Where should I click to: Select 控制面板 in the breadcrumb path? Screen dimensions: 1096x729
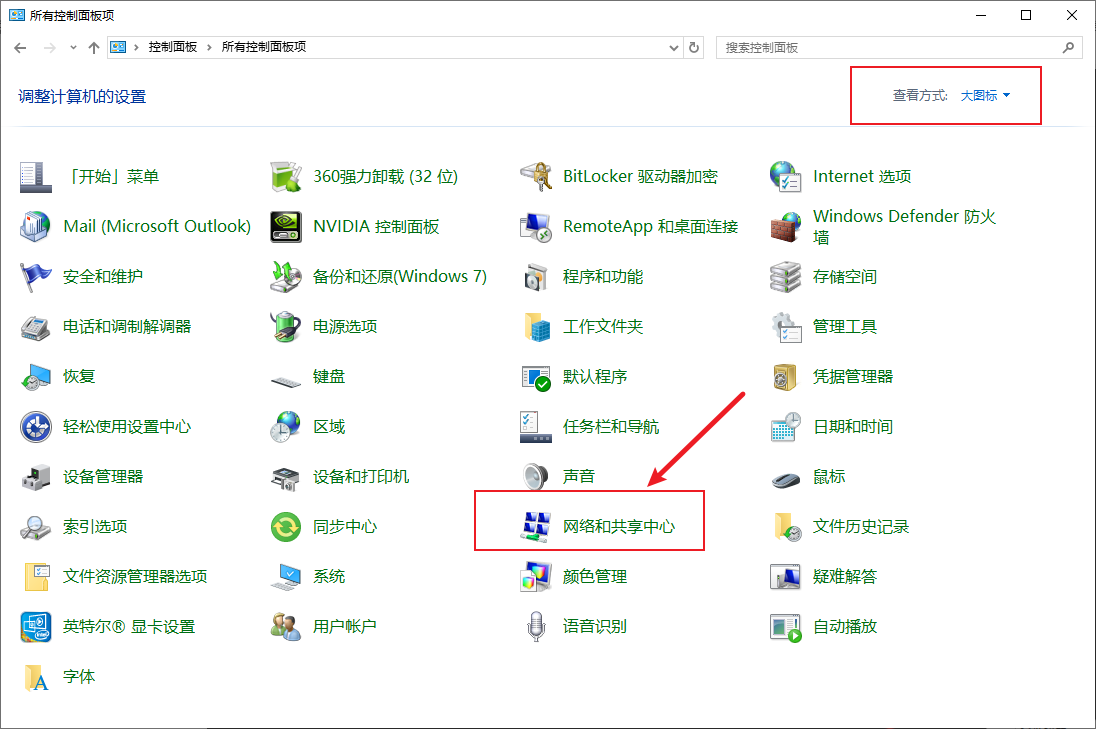[x=172, y=47]
